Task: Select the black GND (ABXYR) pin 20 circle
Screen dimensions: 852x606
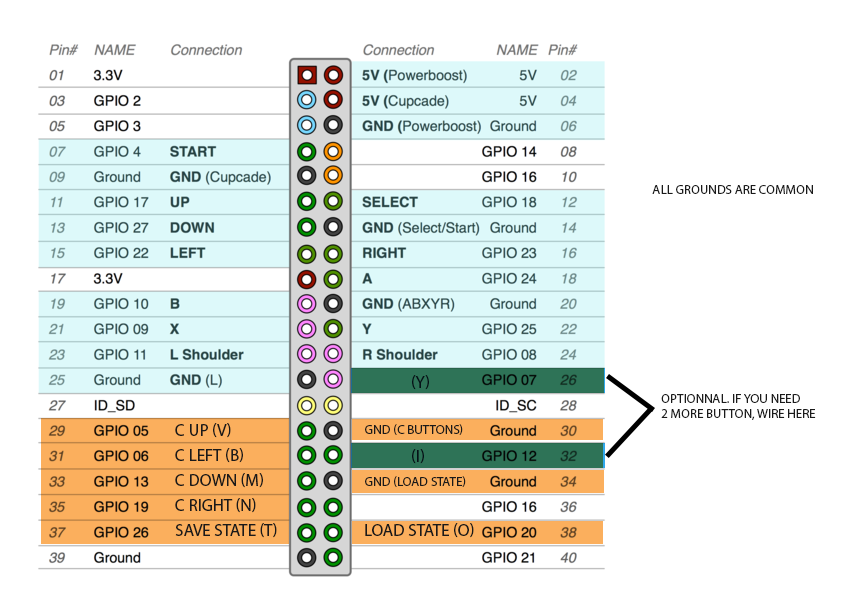Action: pyautogui.click(x=333, y=304)
